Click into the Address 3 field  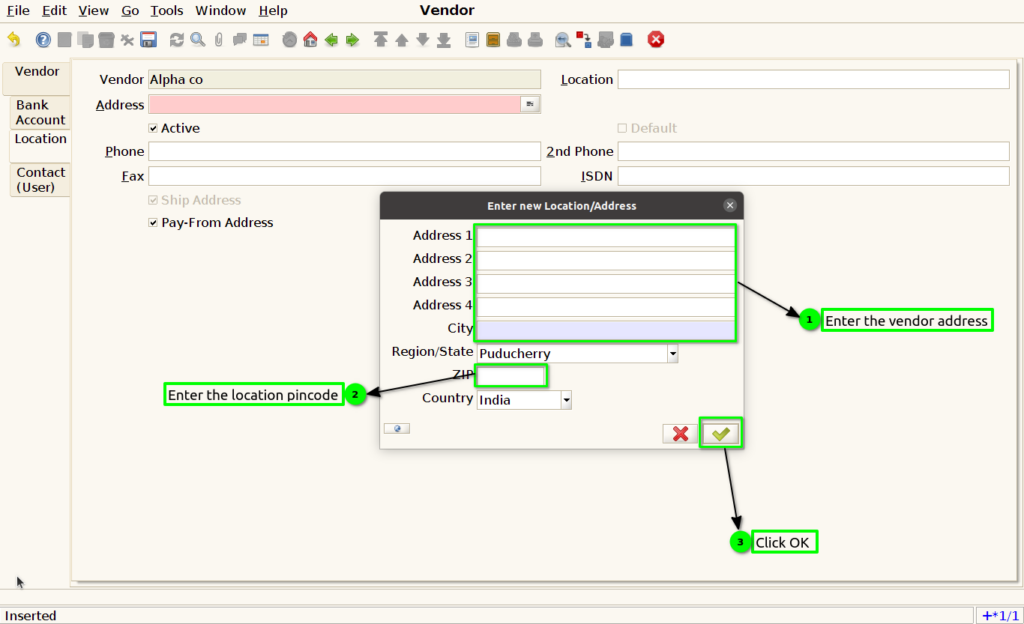[x=605, y=283]
